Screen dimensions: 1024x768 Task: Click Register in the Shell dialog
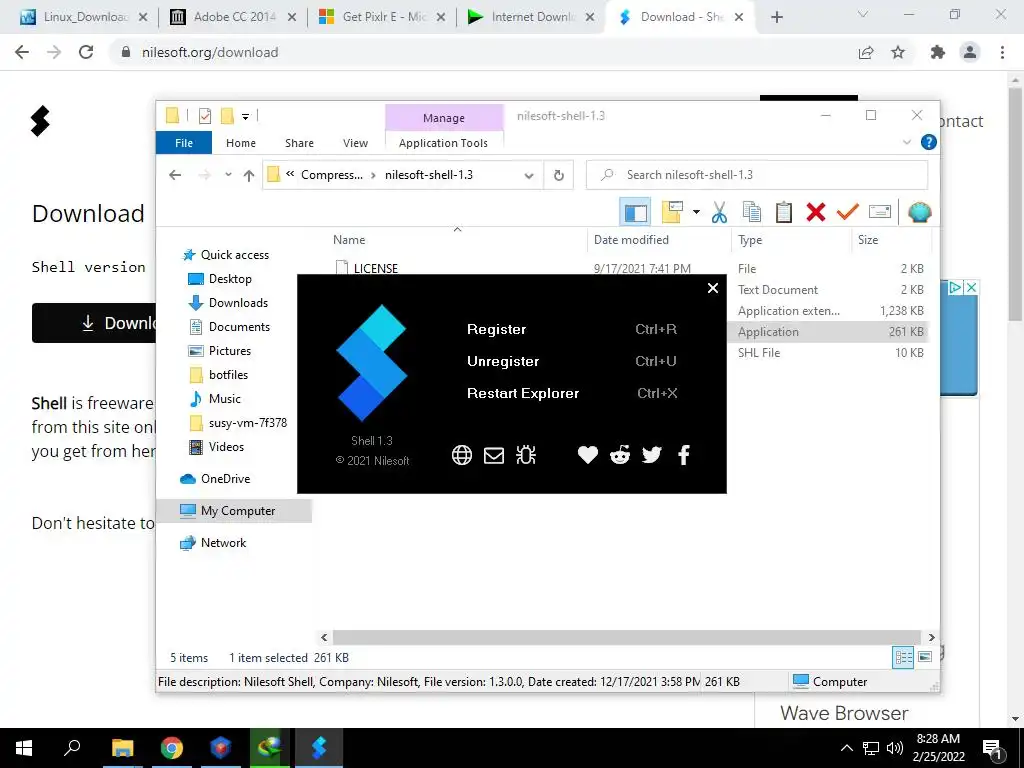[496, 329]
